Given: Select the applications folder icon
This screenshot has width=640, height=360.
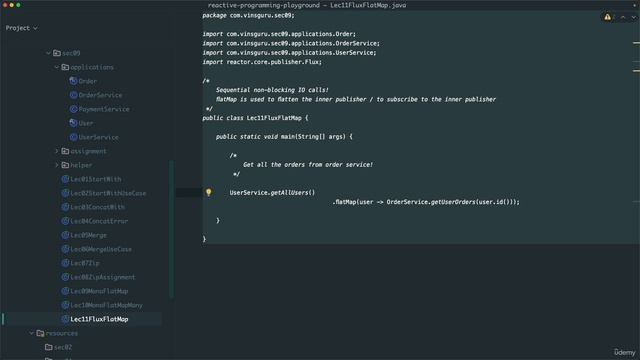Looking at the screenshot, I should click(x=65, y=67).
